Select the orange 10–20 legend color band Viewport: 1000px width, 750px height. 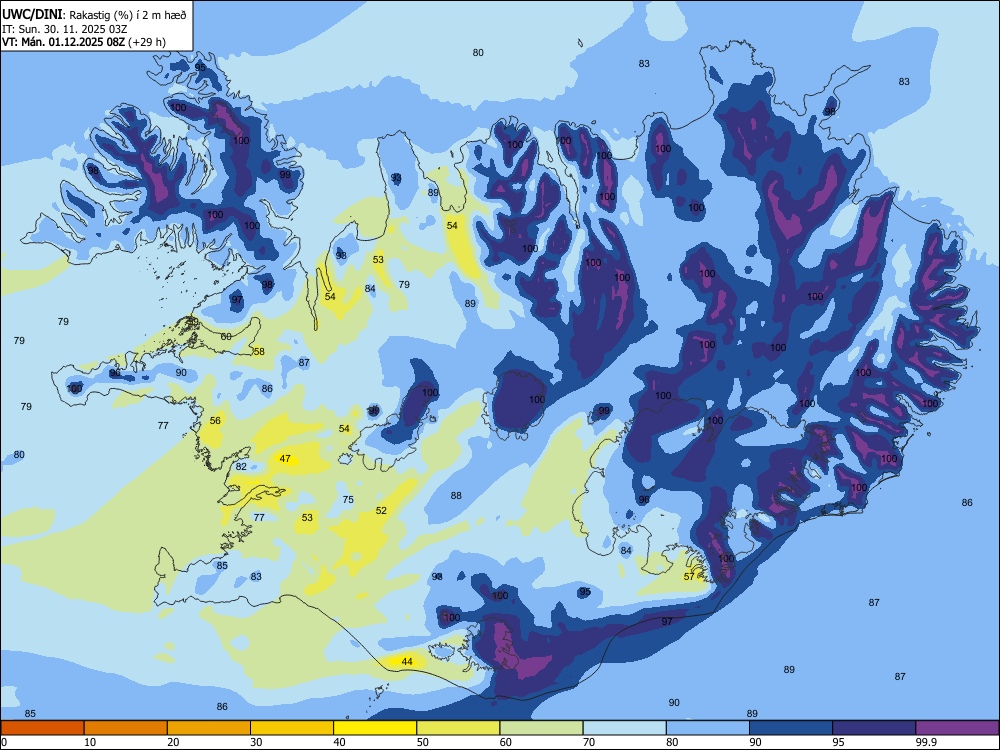point(126,728)
